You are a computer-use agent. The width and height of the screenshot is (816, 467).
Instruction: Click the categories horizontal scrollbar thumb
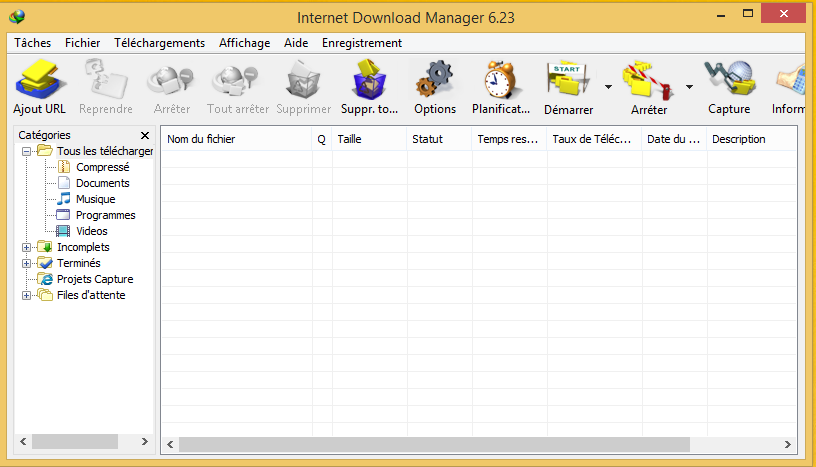point(75,441)
